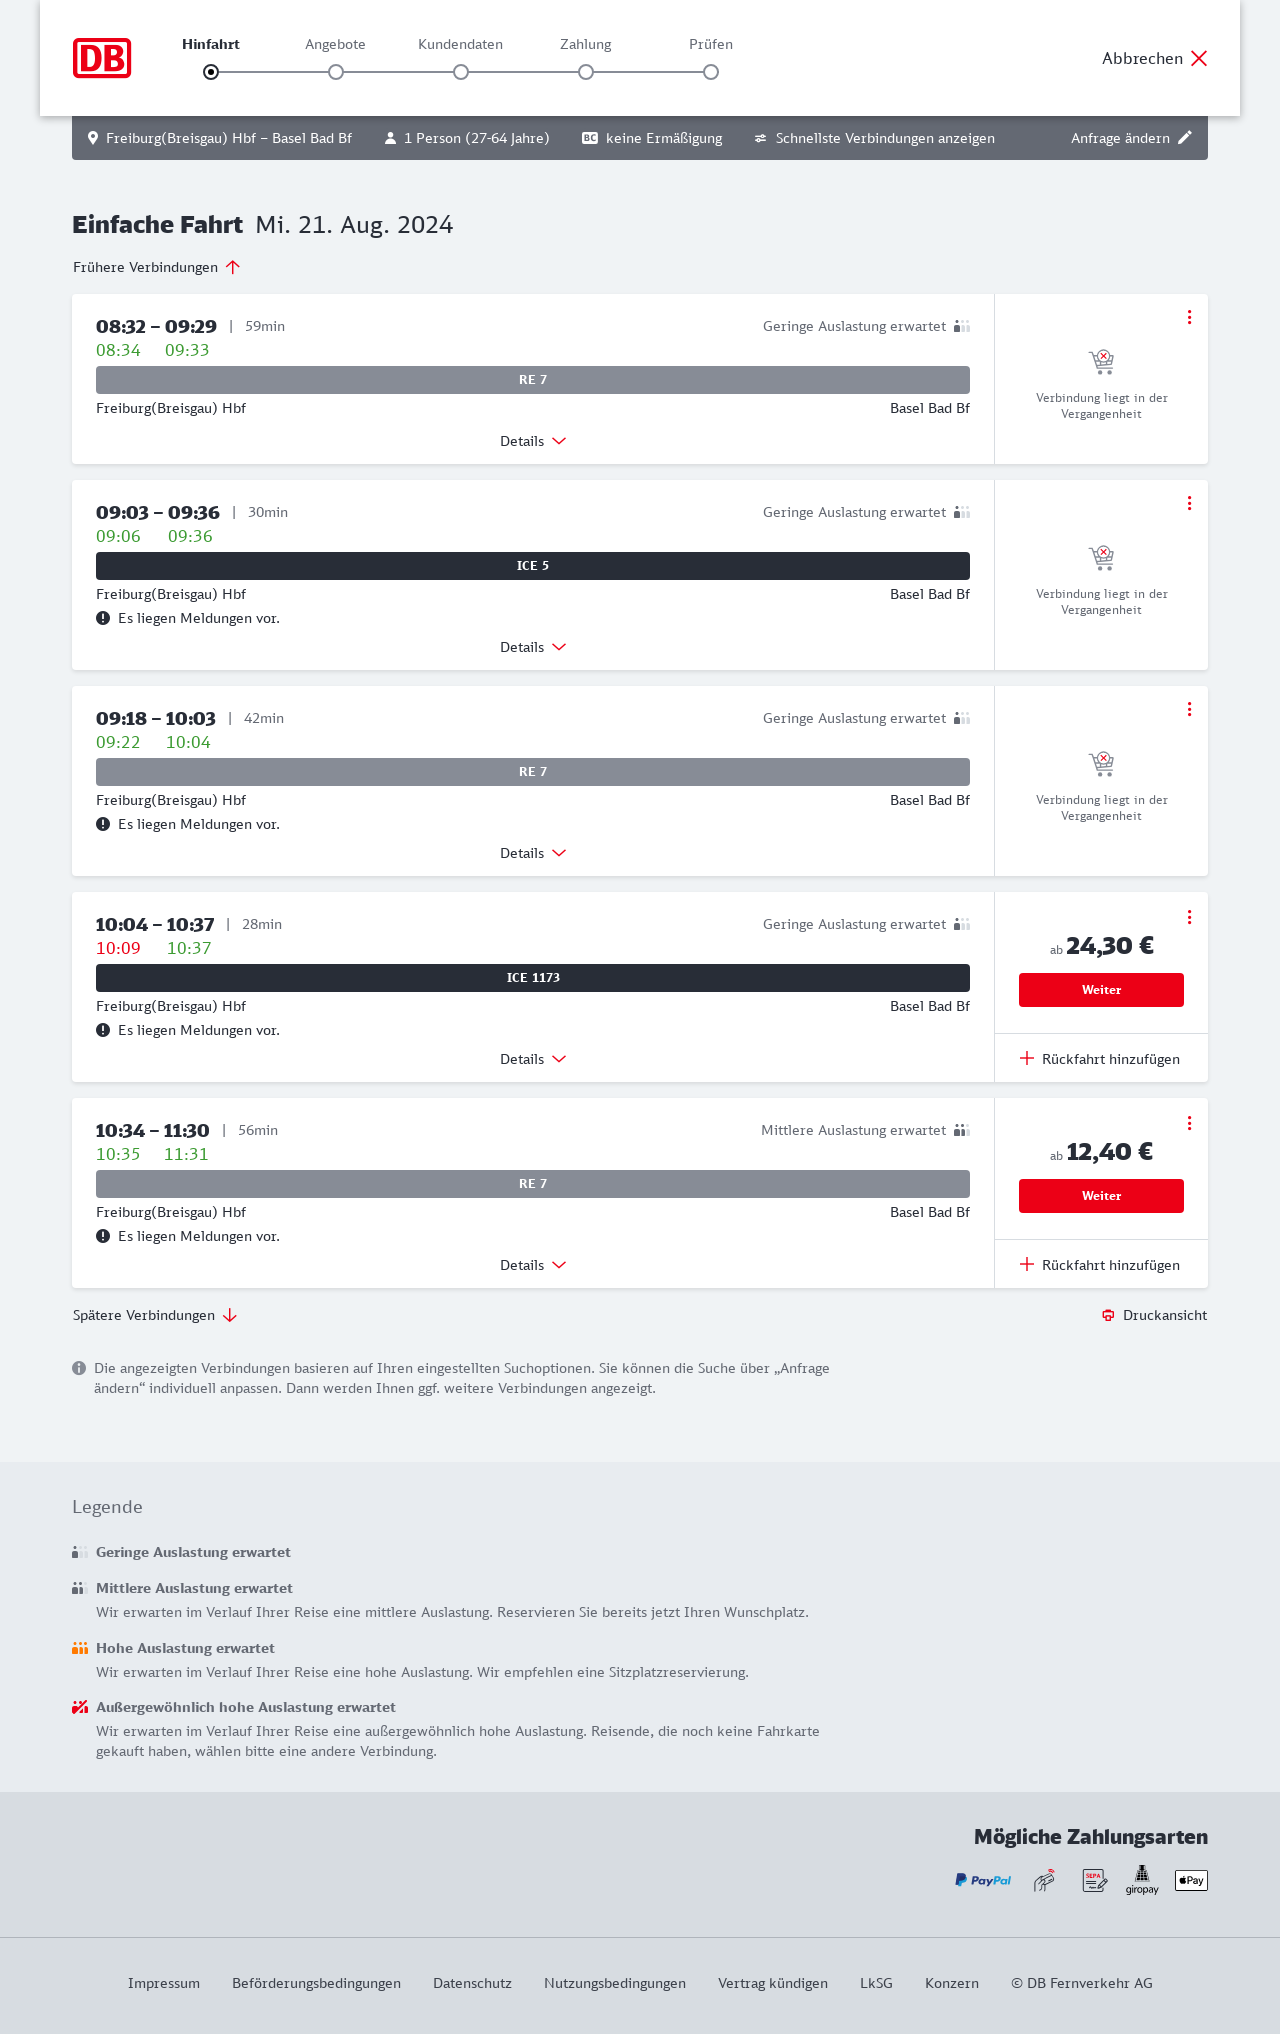Click the pencil icon beside Anfrage ändern

point(1185,138)
